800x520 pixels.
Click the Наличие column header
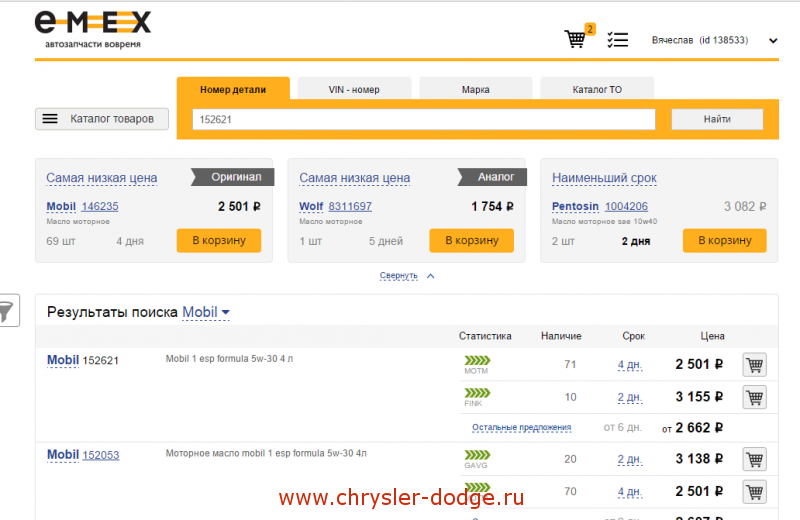(x=561, y=336)
